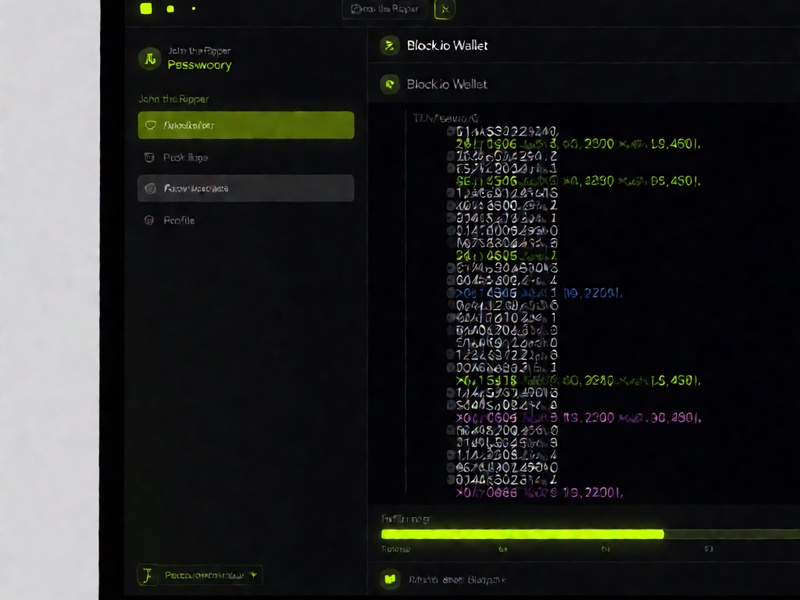Image resolution: width=800 pixels, height=600 pixels.
Task: Click the square icon button beside the title tab
Action: (x=445, y=9)
